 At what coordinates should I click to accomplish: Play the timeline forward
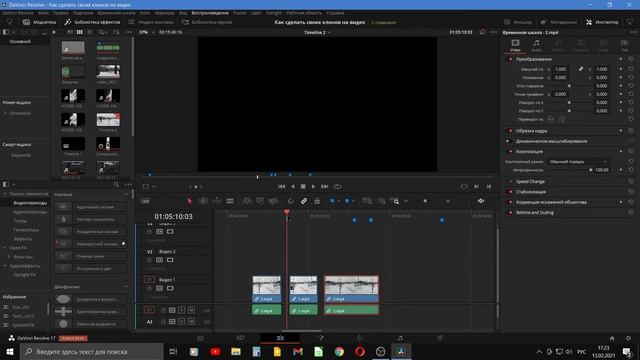coord(313,186)
